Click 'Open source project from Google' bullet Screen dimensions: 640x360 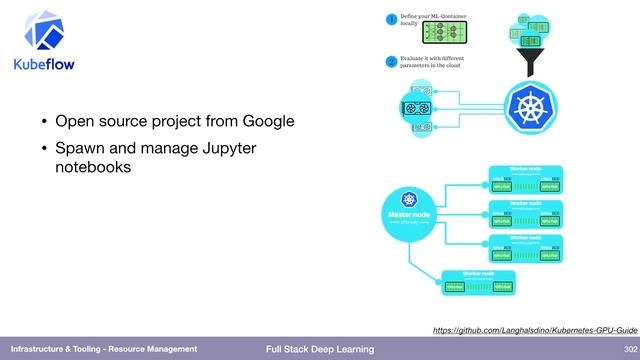click(175, 121)
